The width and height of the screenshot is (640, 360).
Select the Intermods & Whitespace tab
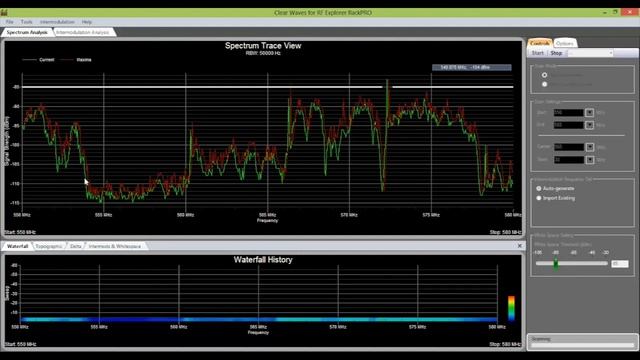click(x=115, y=246)
